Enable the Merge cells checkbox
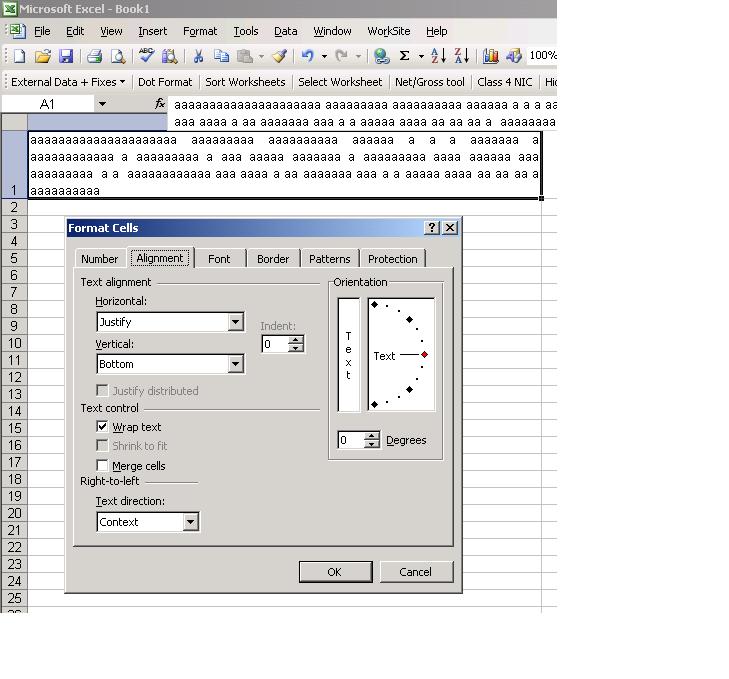This screenshot has width=729, height=679. [x=102, y=466]
